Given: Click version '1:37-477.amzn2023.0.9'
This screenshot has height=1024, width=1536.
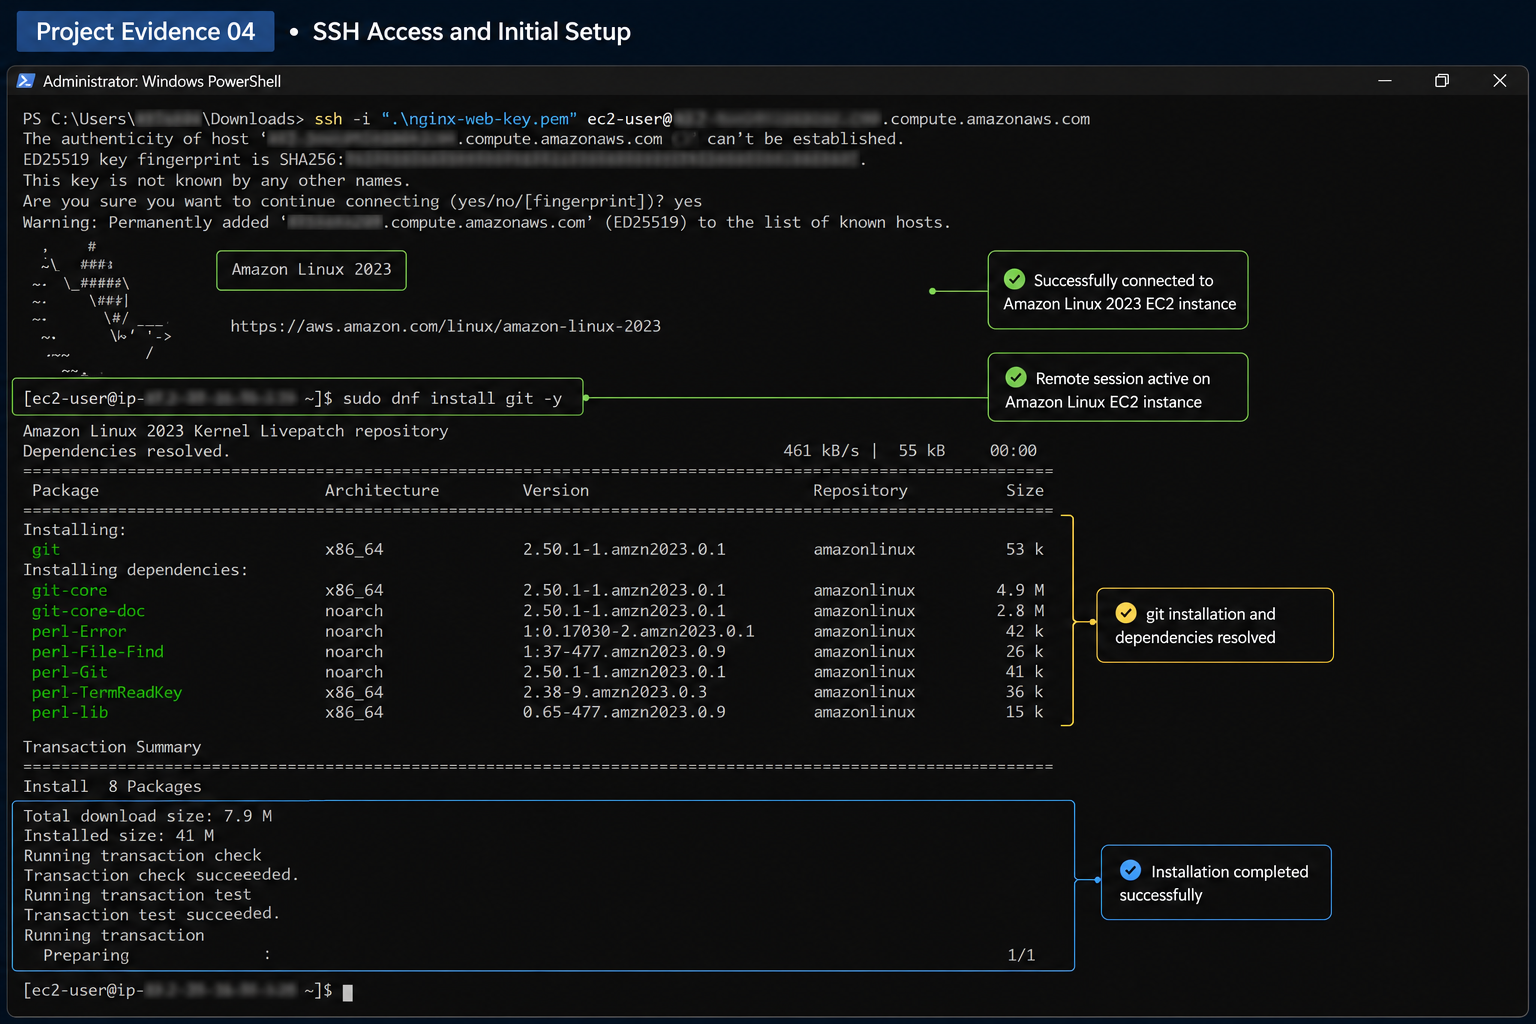Looking at the screenshot, I should click(624, 652).
